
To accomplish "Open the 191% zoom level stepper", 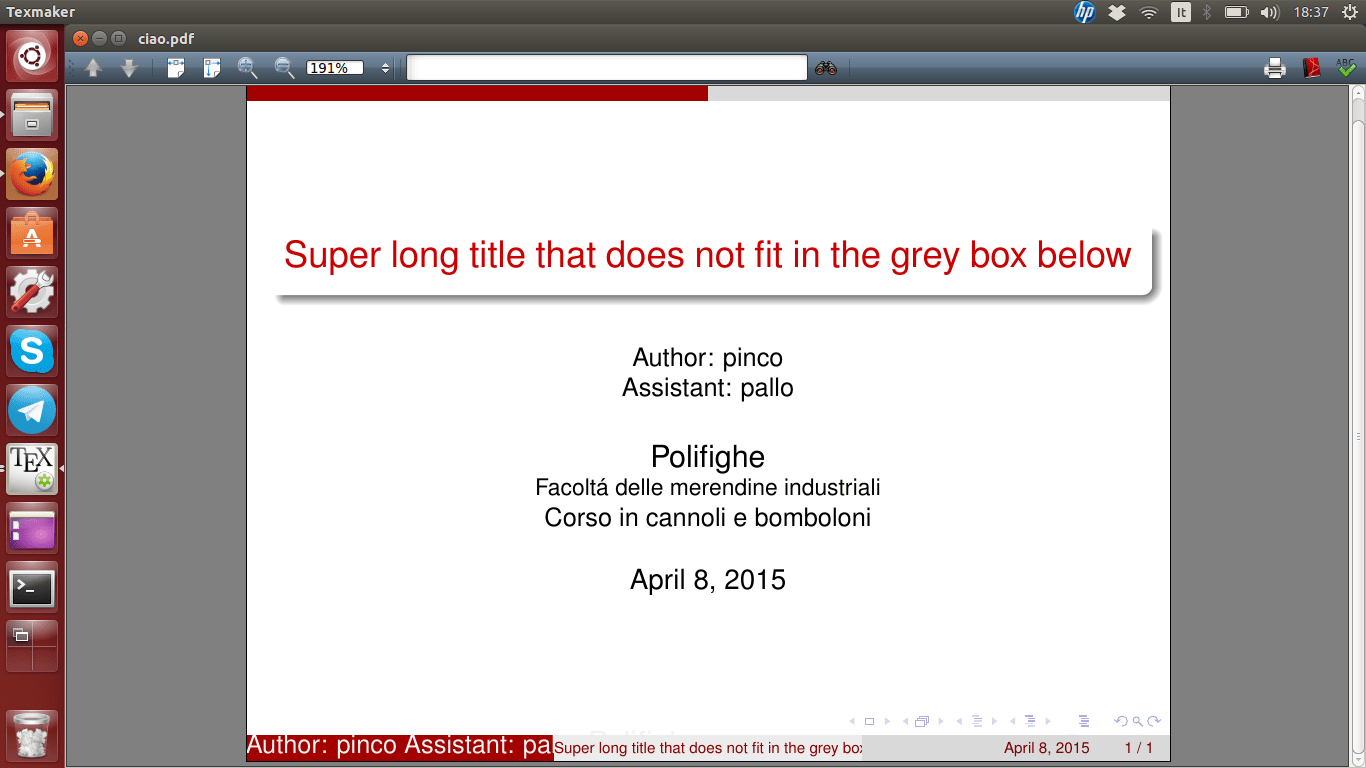I will tap(385, 68).
